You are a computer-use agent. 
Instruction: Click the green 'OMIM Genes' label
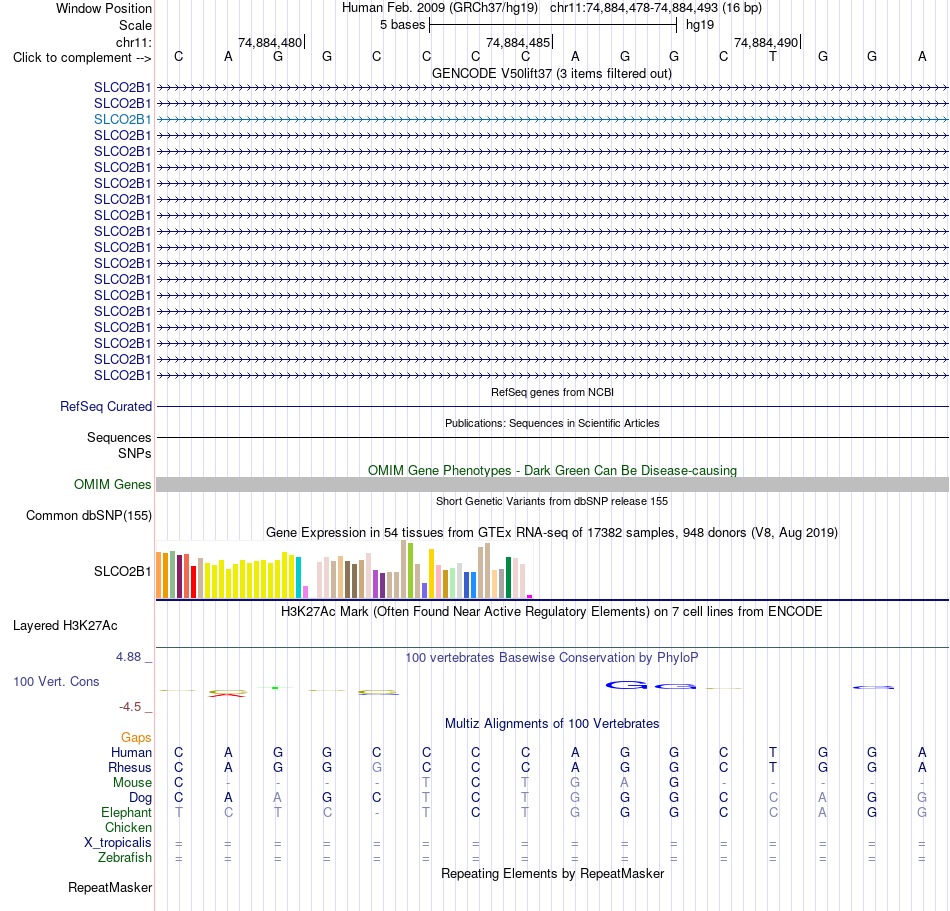[112, 485]
